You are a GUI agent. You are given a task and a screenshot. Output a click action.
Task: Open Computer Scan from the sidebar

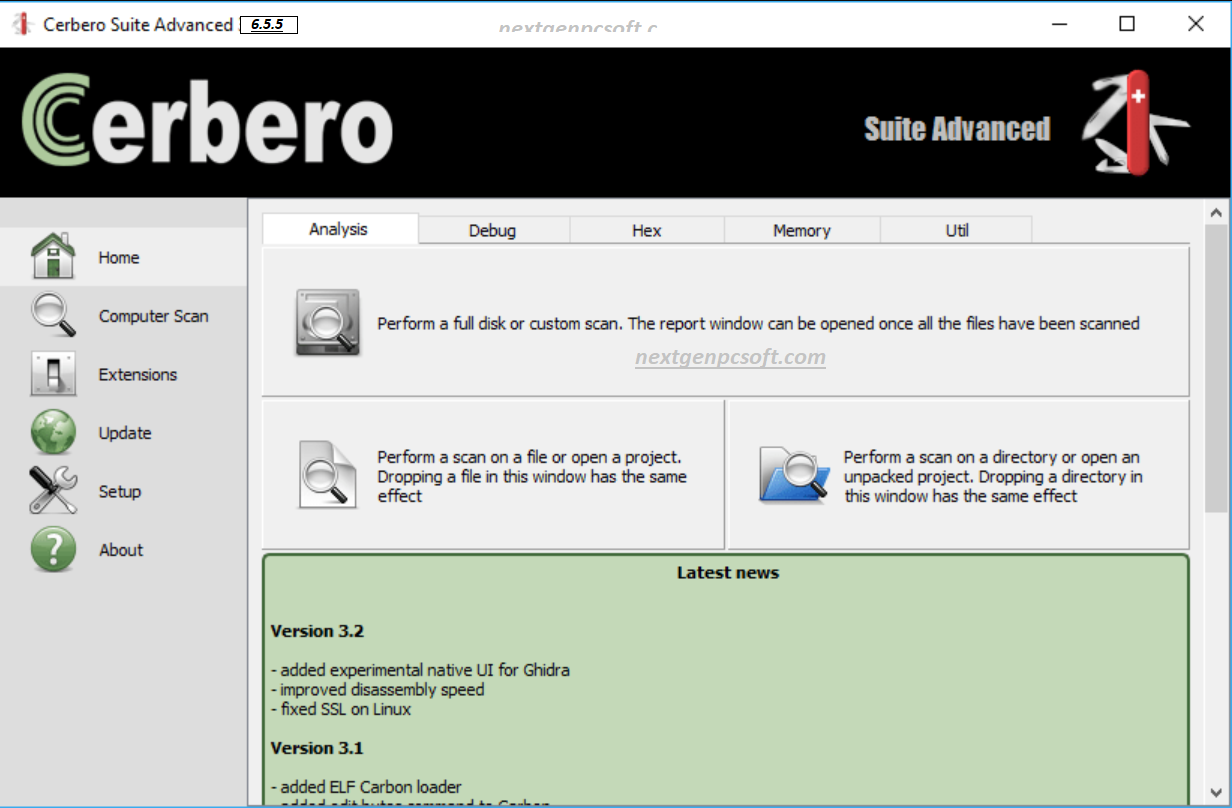(x=153, y=315)
